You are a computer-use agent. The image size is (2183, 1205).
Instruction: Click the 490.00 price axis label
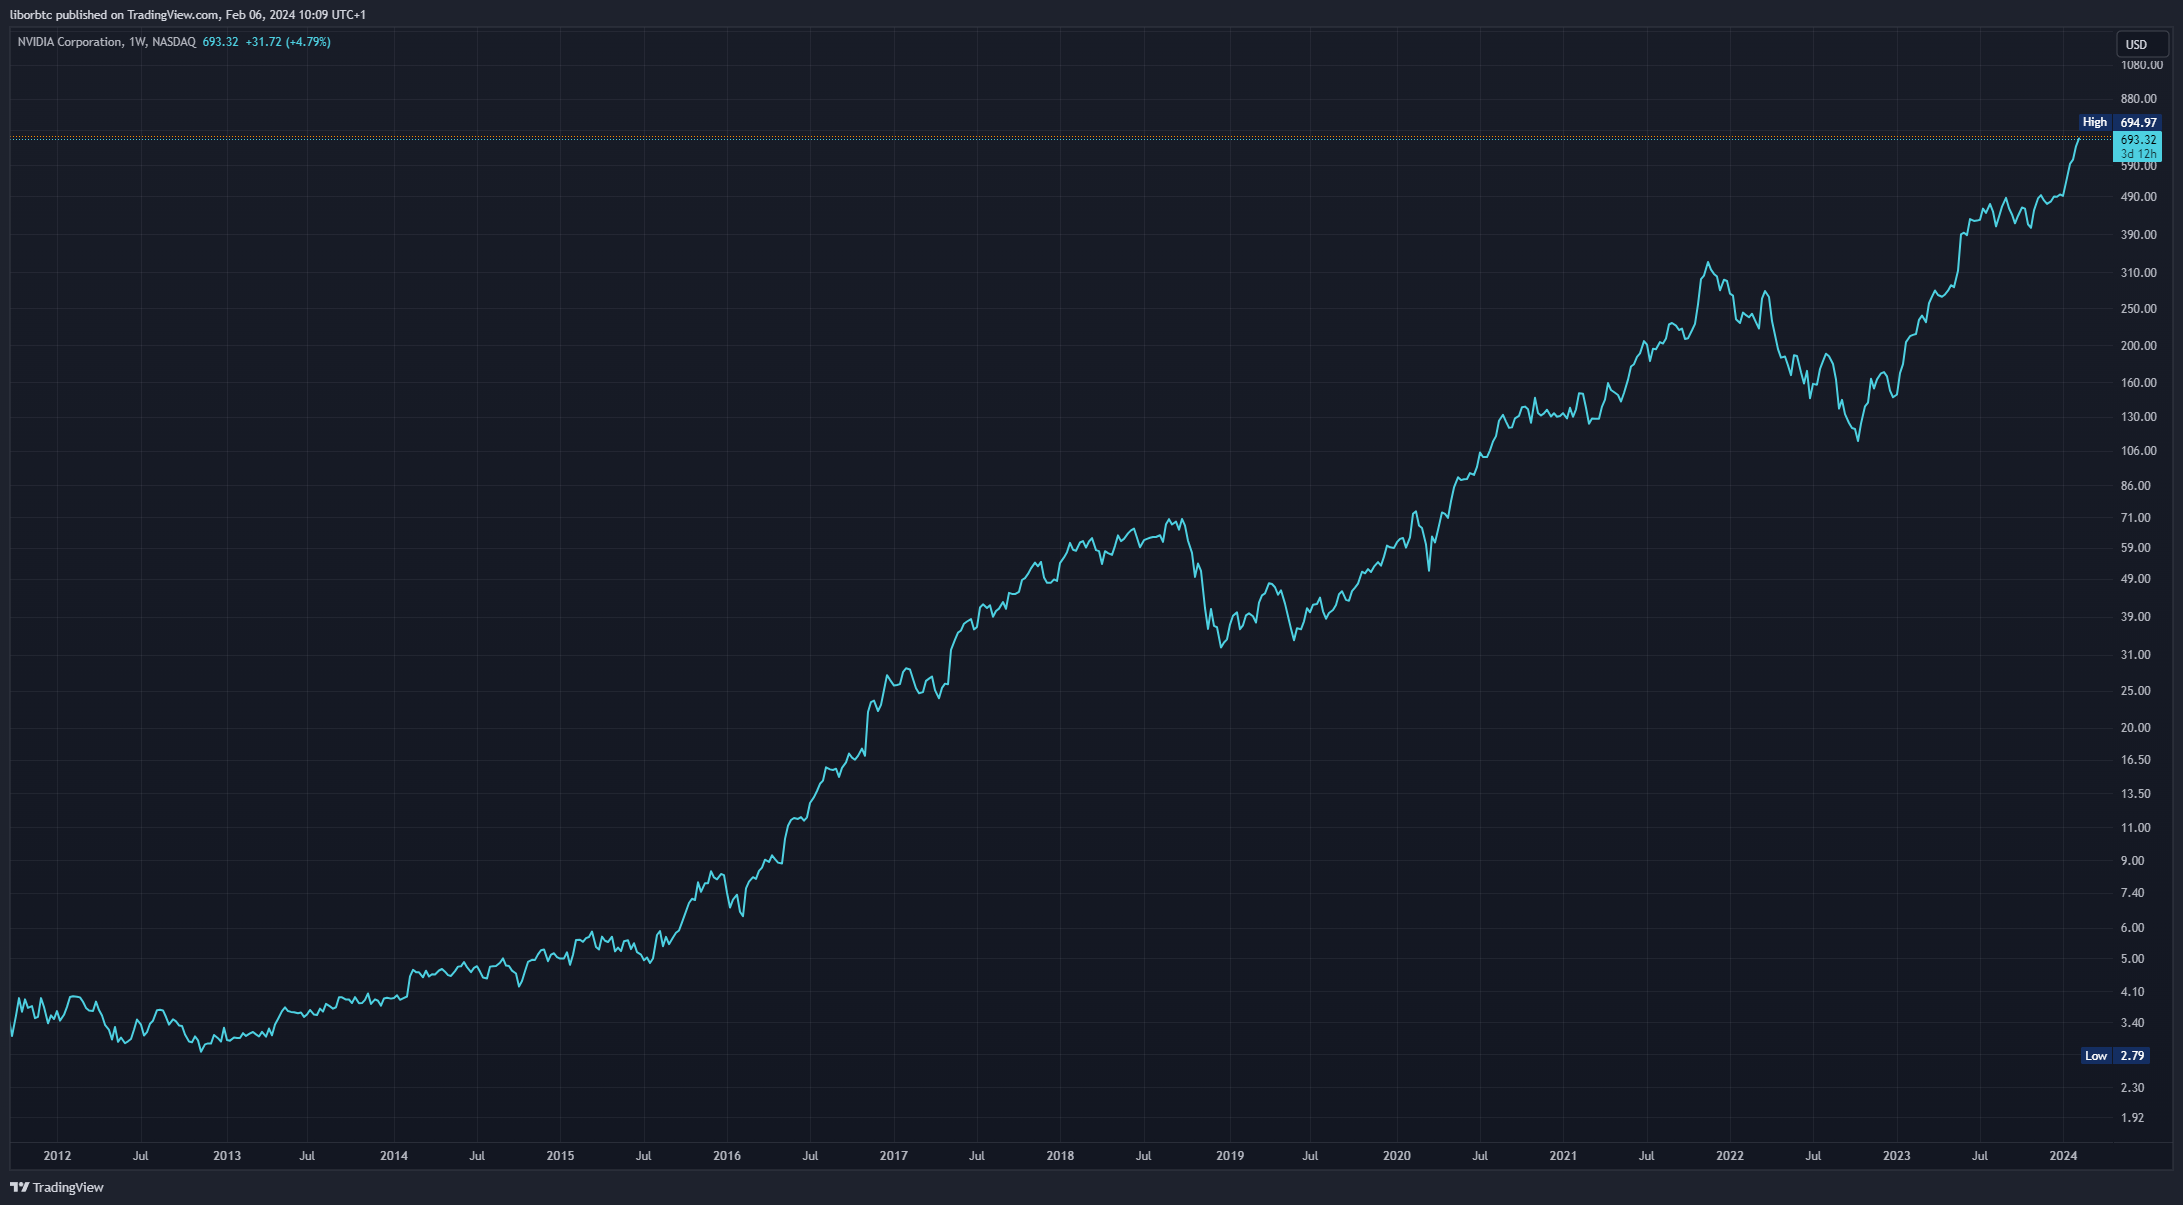[x=2138, y=197]
